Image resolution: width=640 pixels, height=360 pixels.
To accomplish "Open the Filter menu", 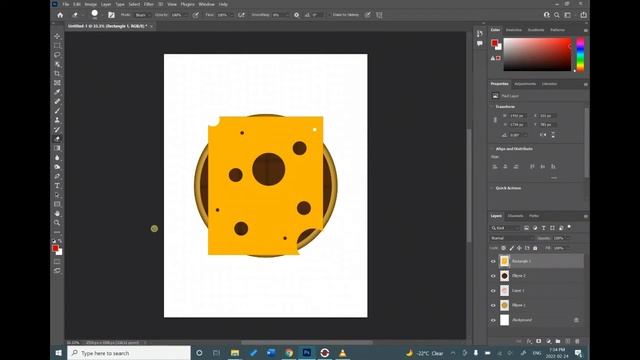I will (149, 4).
